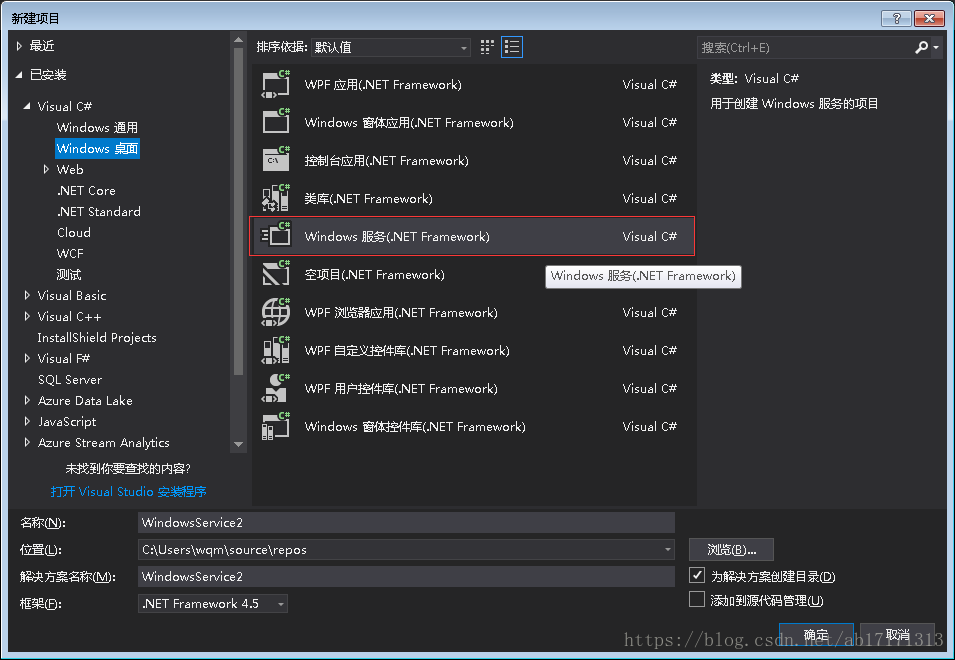The width and height of the screenshot is (955, 660).
Task: Choose the Windows 窗体控件库 icon
Action: click(x=276, y=426)
